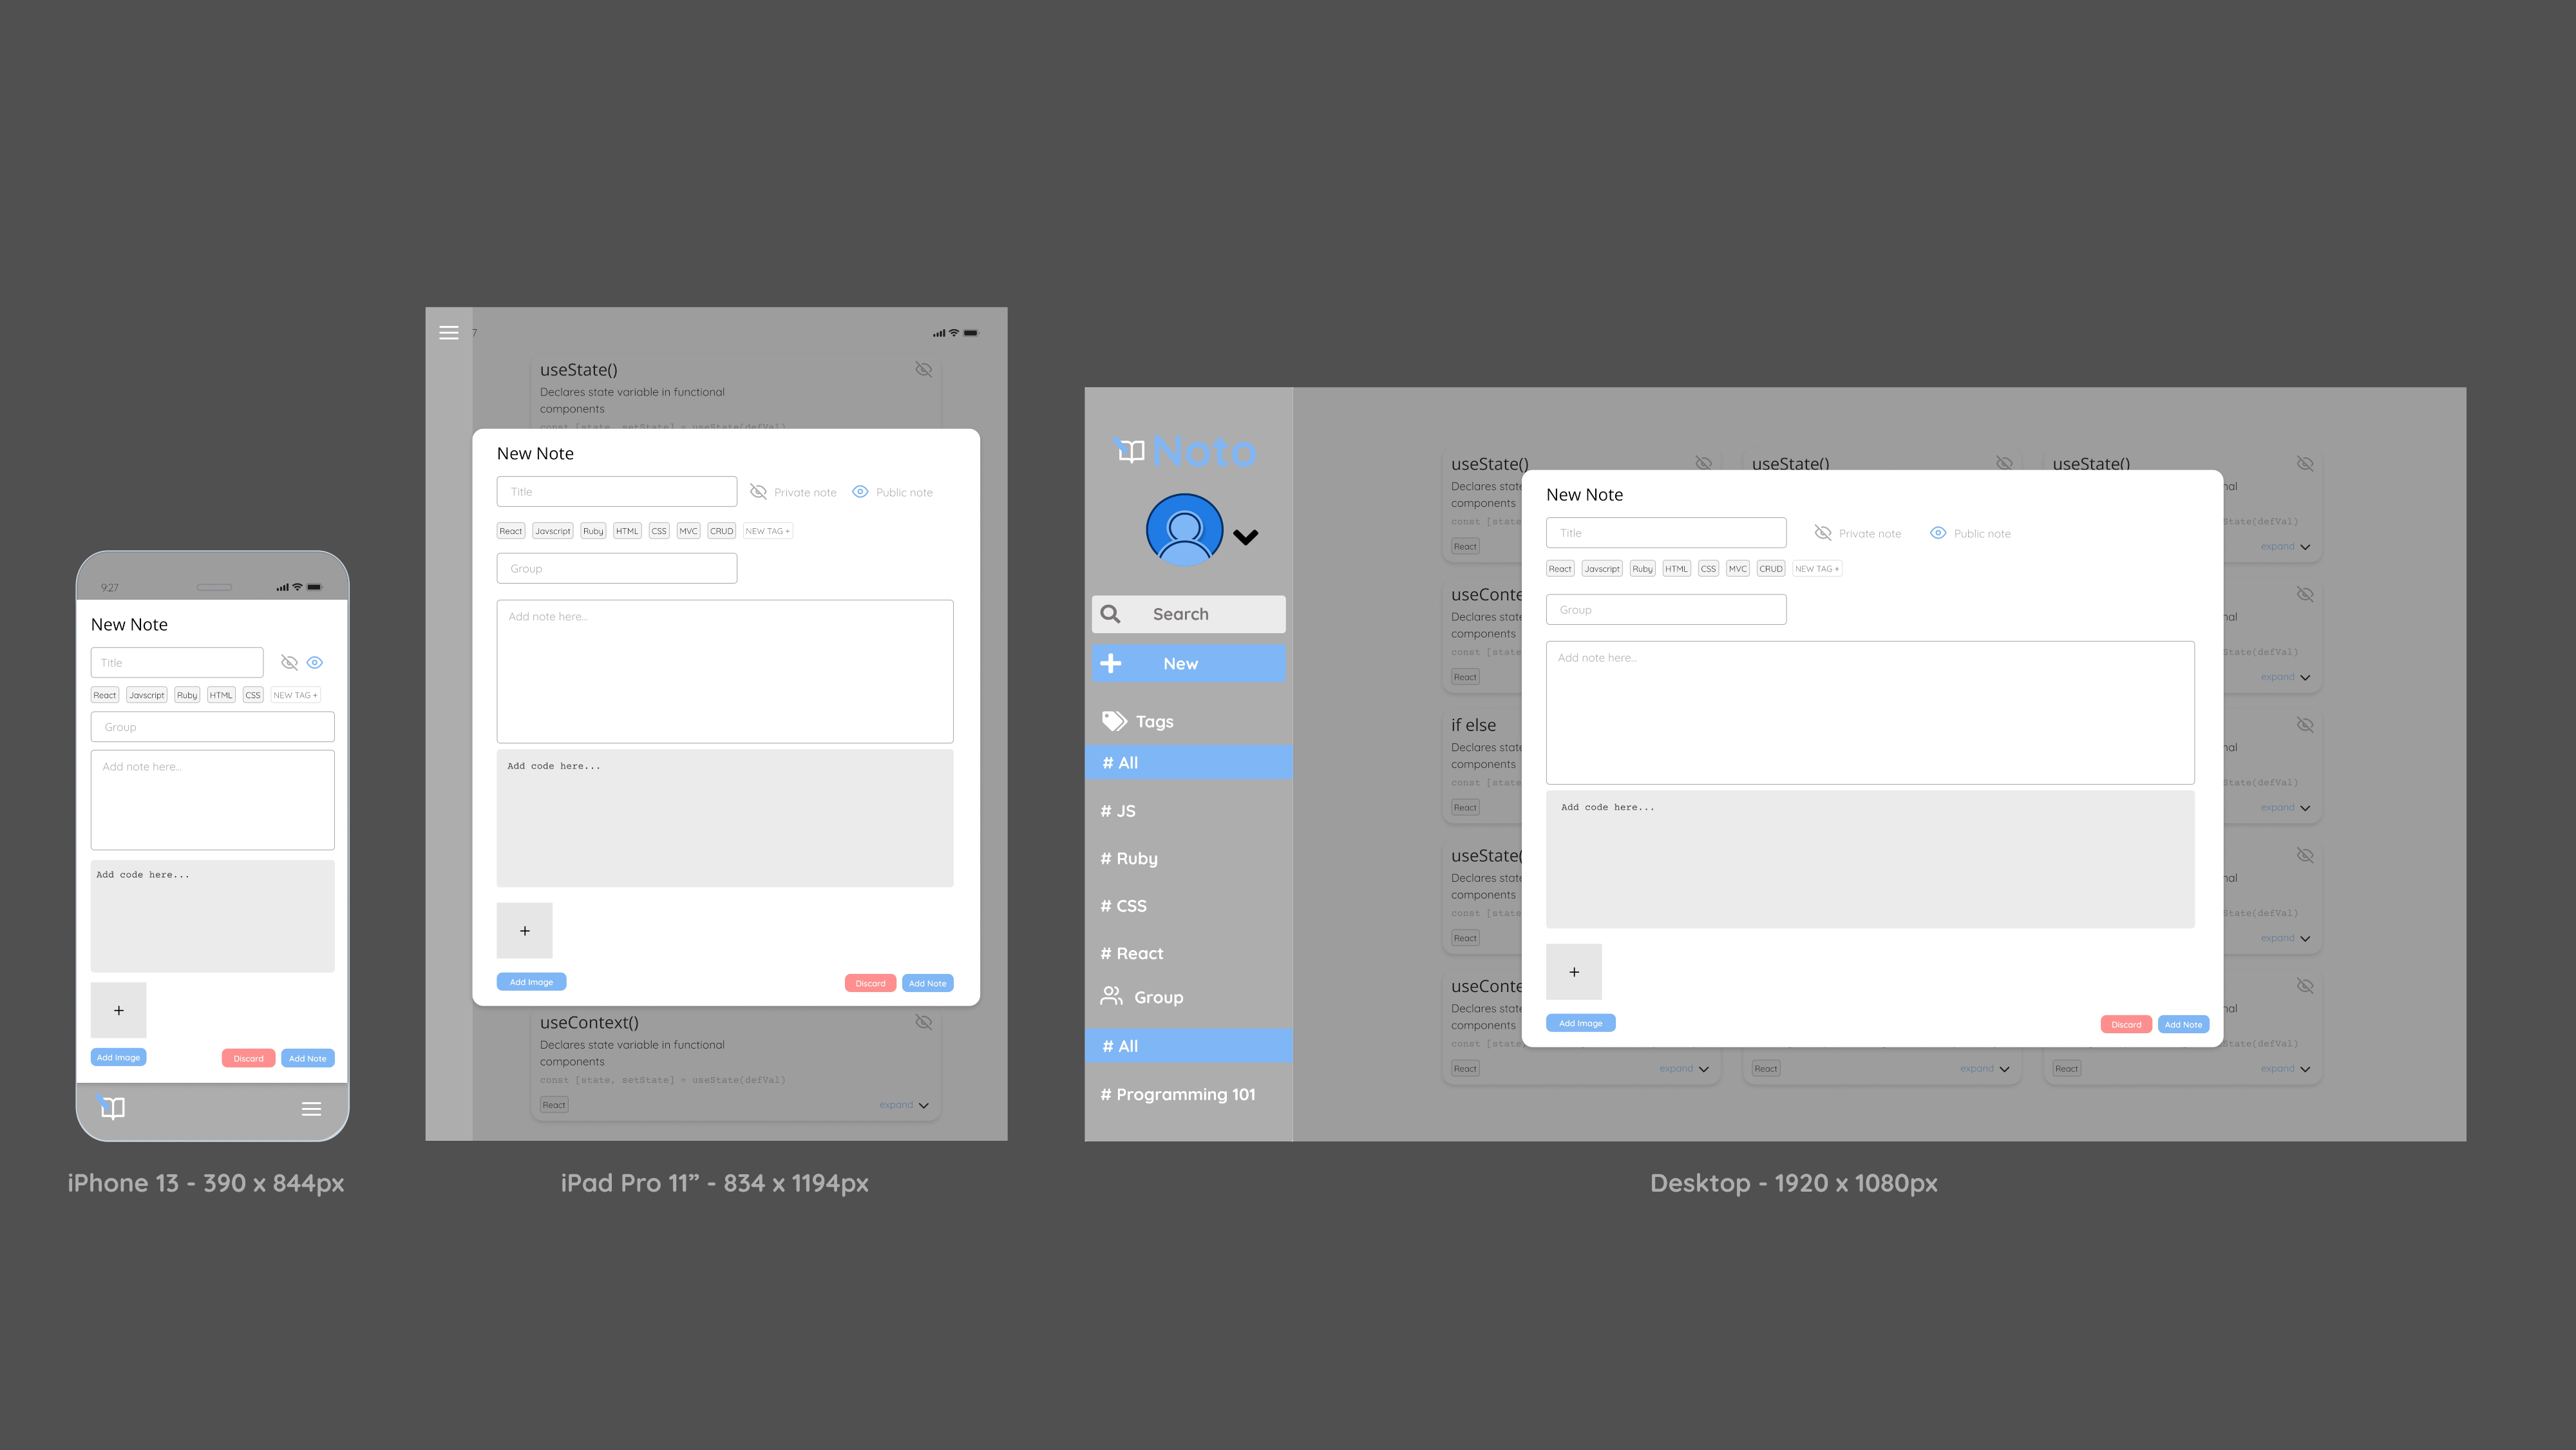Click the Group people icon in the sidebar
This screenshot has width=2576, height=1450.
click(1111, 996)
